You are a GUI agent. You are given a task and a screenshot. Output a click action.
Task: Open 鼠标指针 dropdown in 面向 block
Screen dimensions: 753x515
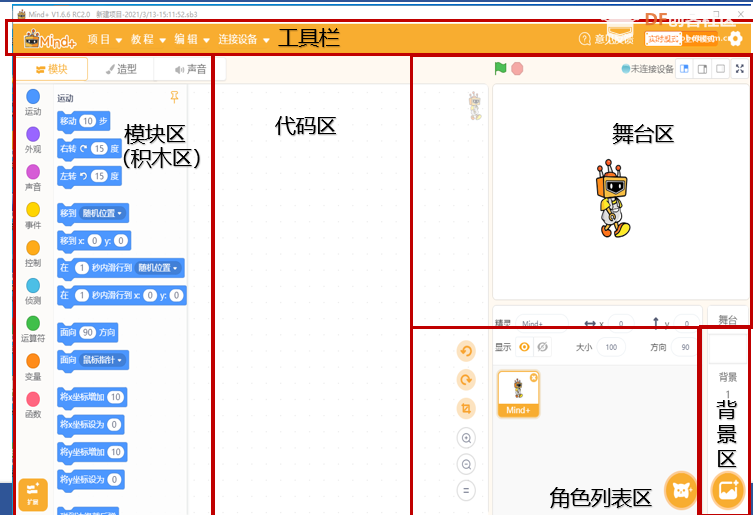(102, 360)
